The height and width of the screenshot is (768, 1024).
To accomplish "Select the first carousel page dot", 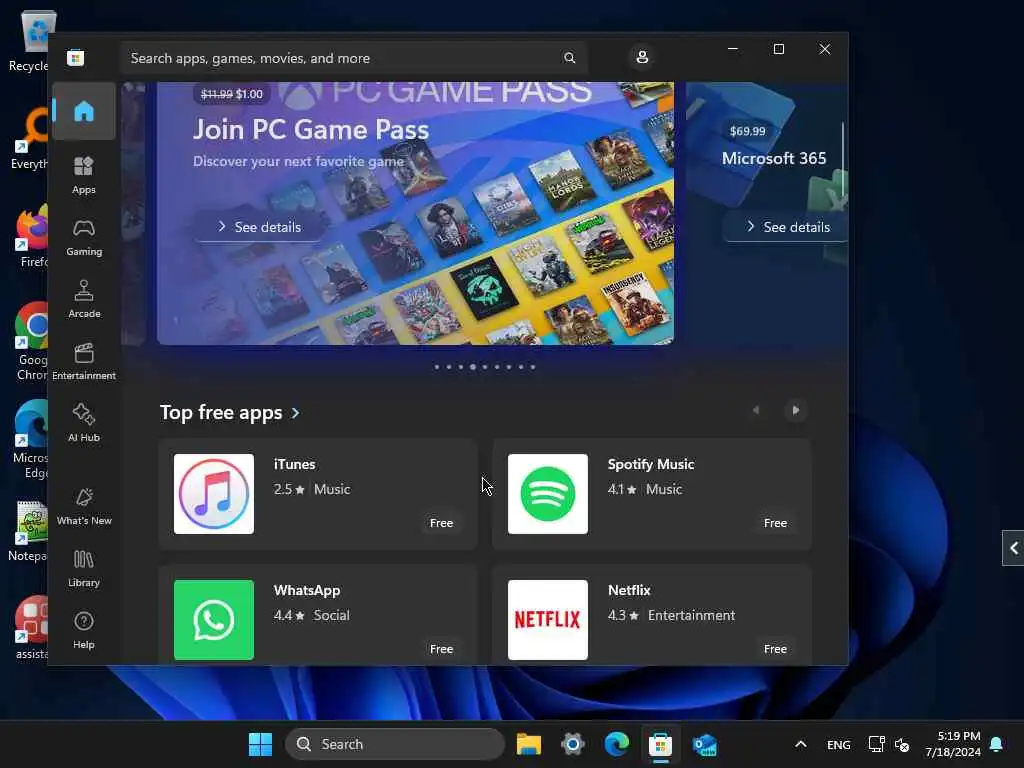I will pos(437,367).
